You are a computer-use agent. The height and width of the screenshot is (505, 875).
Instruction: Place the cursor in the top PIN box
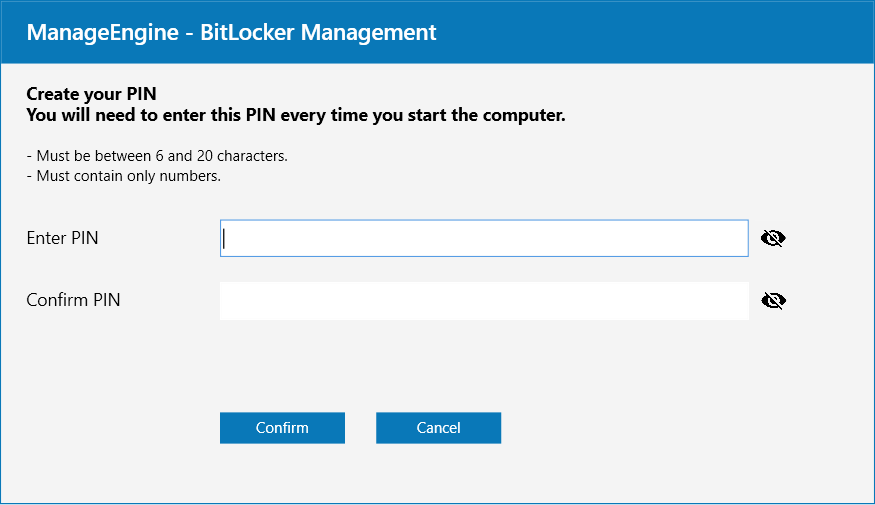[x=484, y=238]
